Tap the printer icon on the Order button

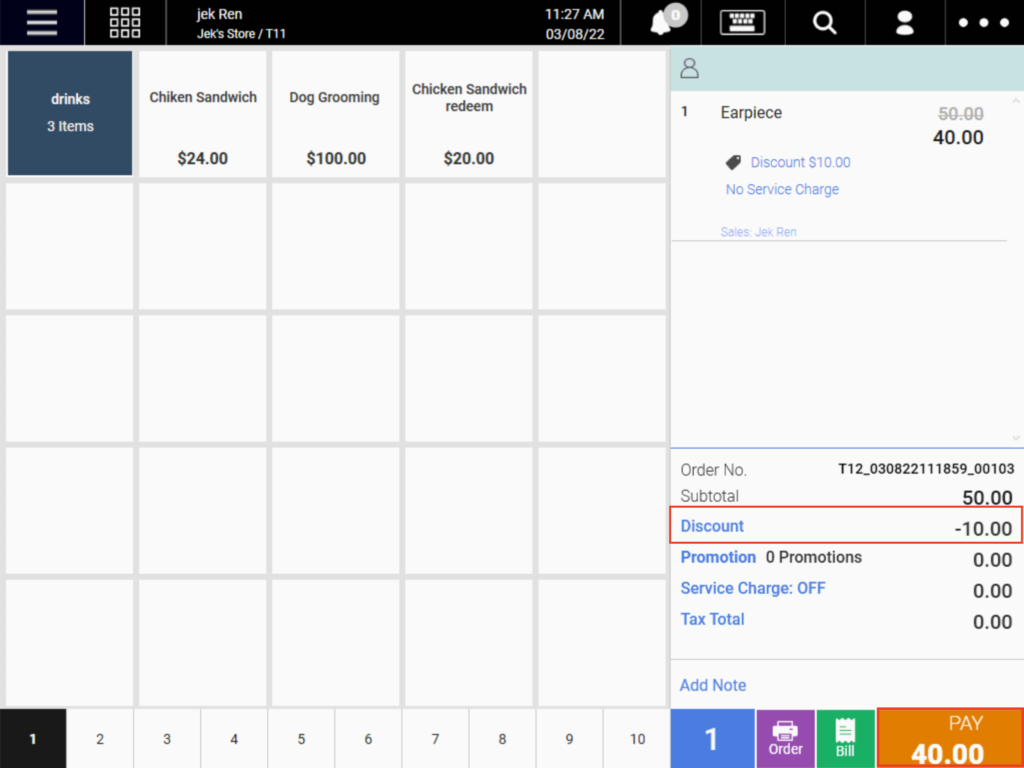(786, 732)
